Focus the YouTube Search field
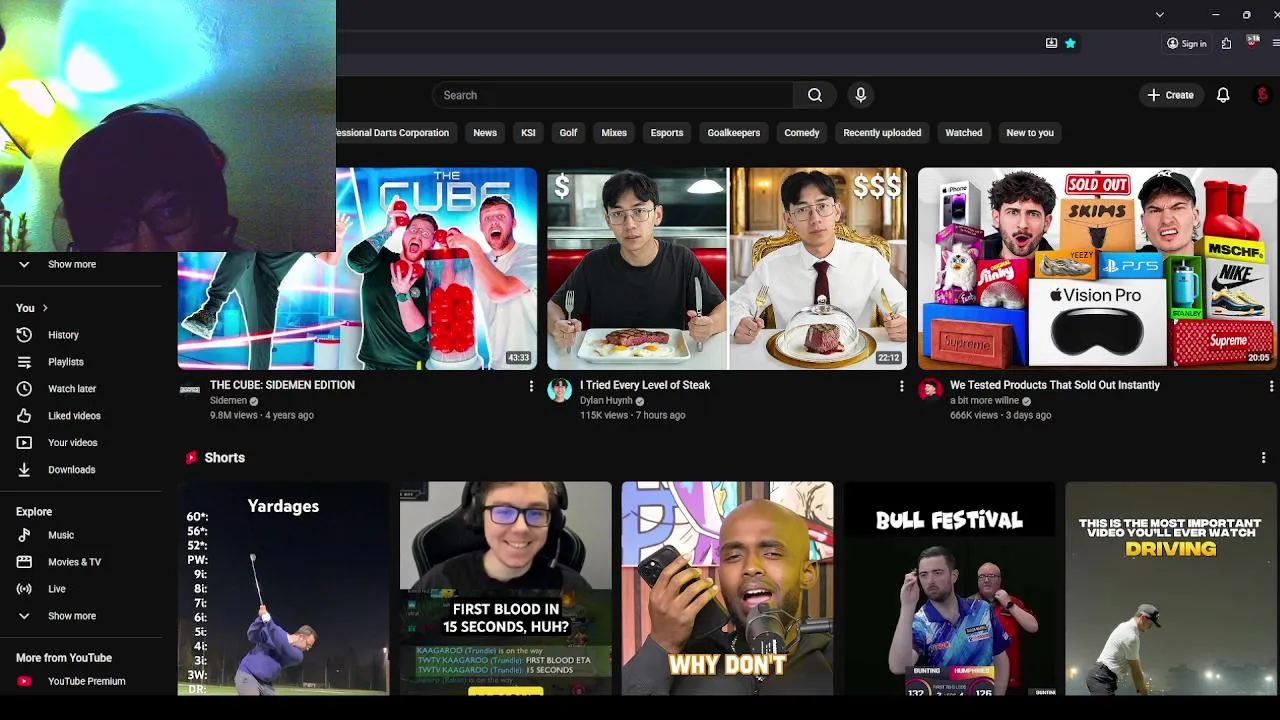 [x=613, y=95]
